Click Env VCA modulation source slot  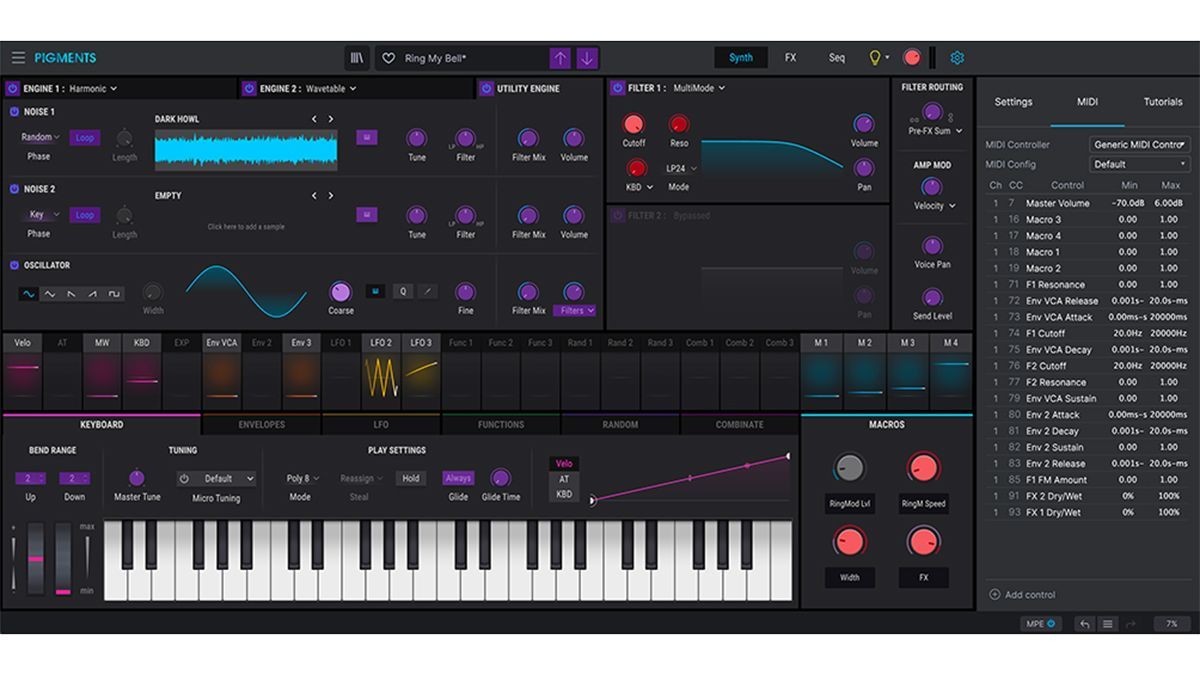pyautogui.click(x=221, y=371)
